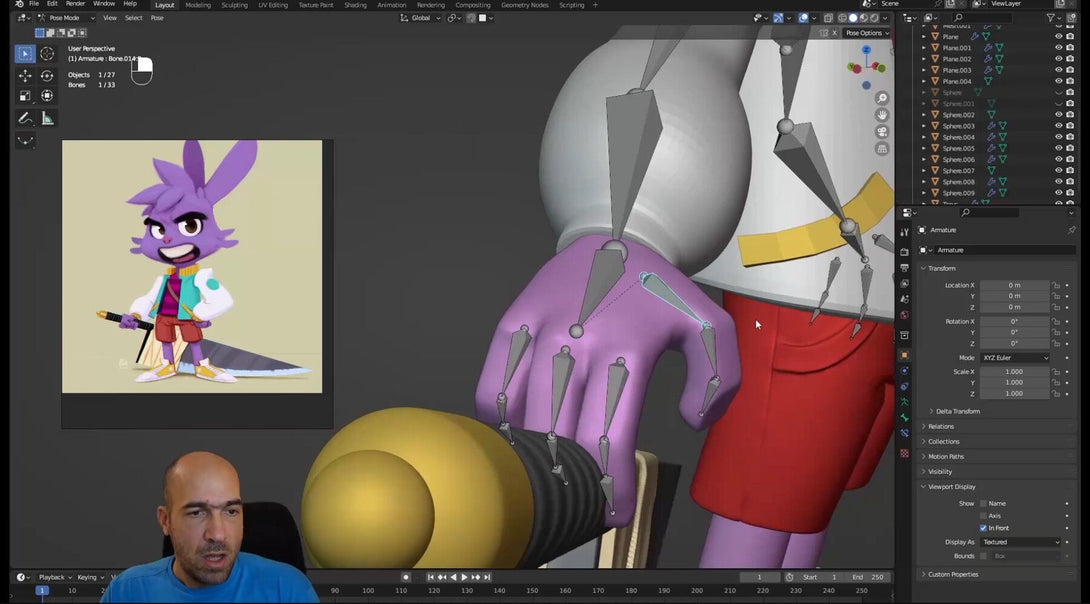Image resolution: width=1090 pixels, height=604 pixels.
Task: Open the View Layer properties tab
Action: 904,284
